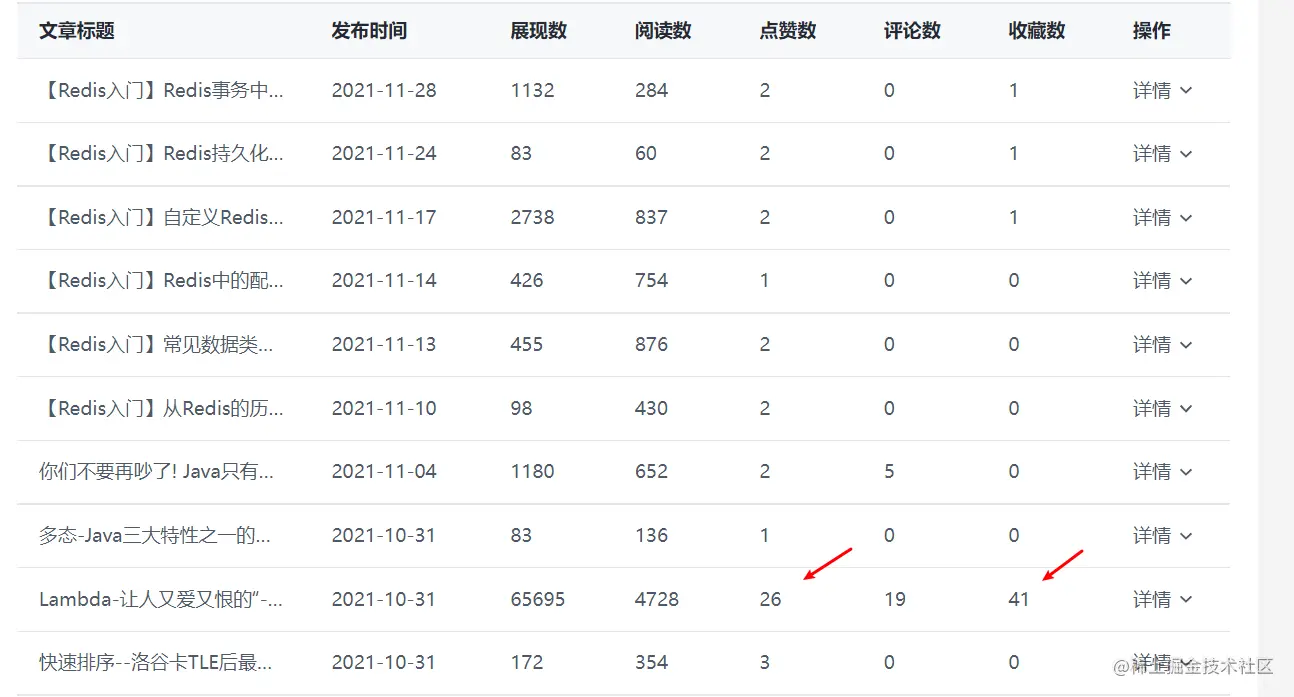Click the 文章标题 column header
Screen dimensions: 1294x697
click(x=77, y=31)
